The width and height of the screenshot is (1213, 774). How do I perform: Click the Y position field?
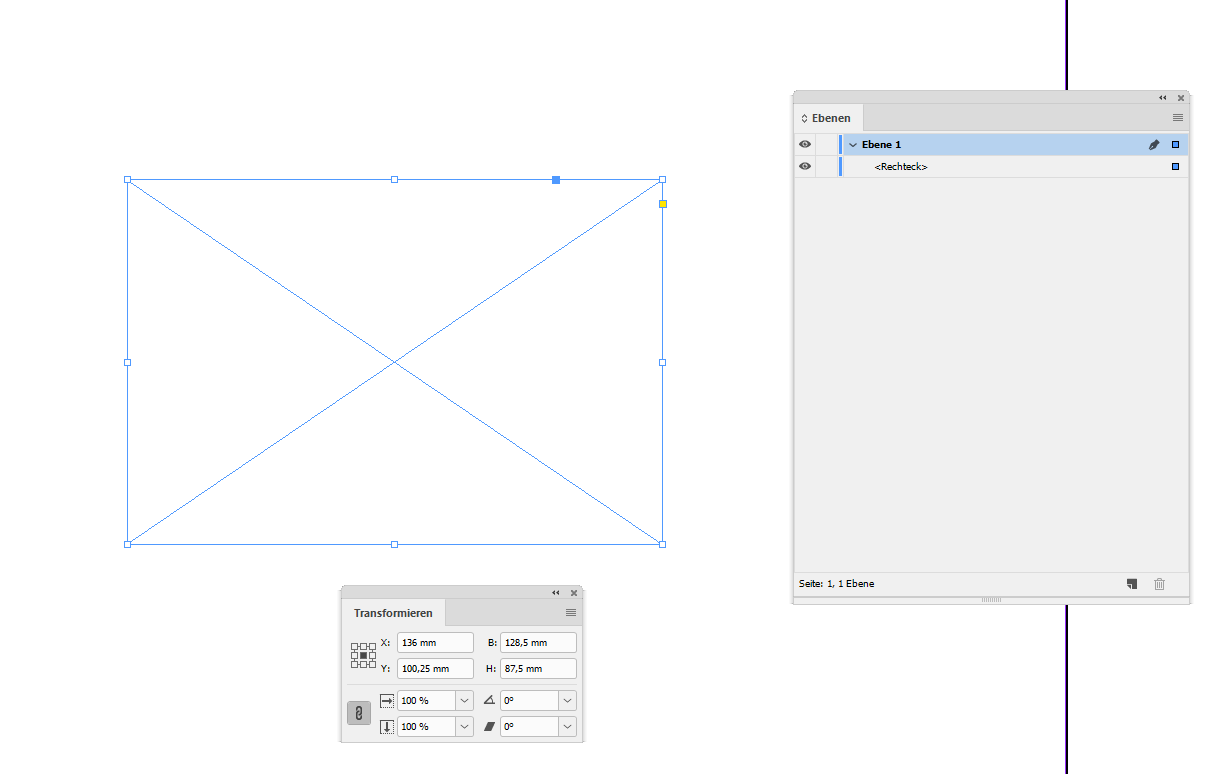[435, 668]
